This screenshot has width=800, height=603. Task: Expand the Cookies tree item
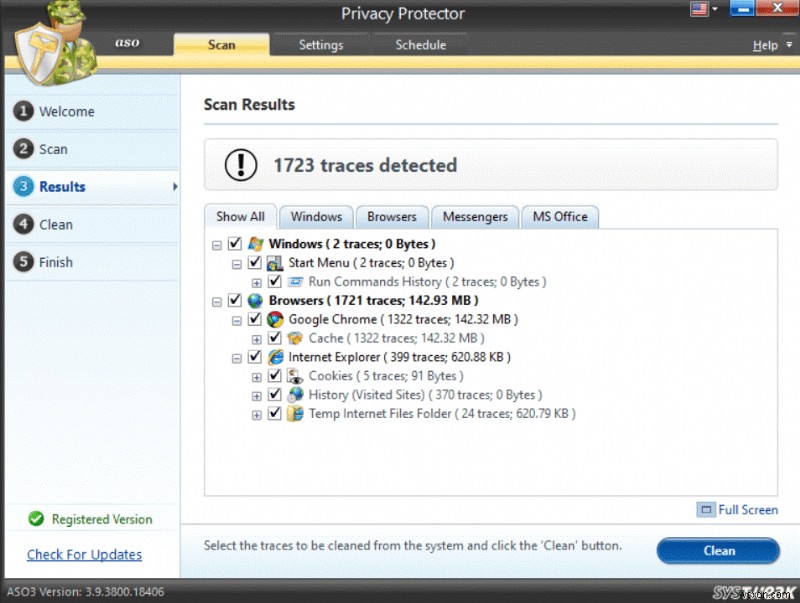(256, 375)
